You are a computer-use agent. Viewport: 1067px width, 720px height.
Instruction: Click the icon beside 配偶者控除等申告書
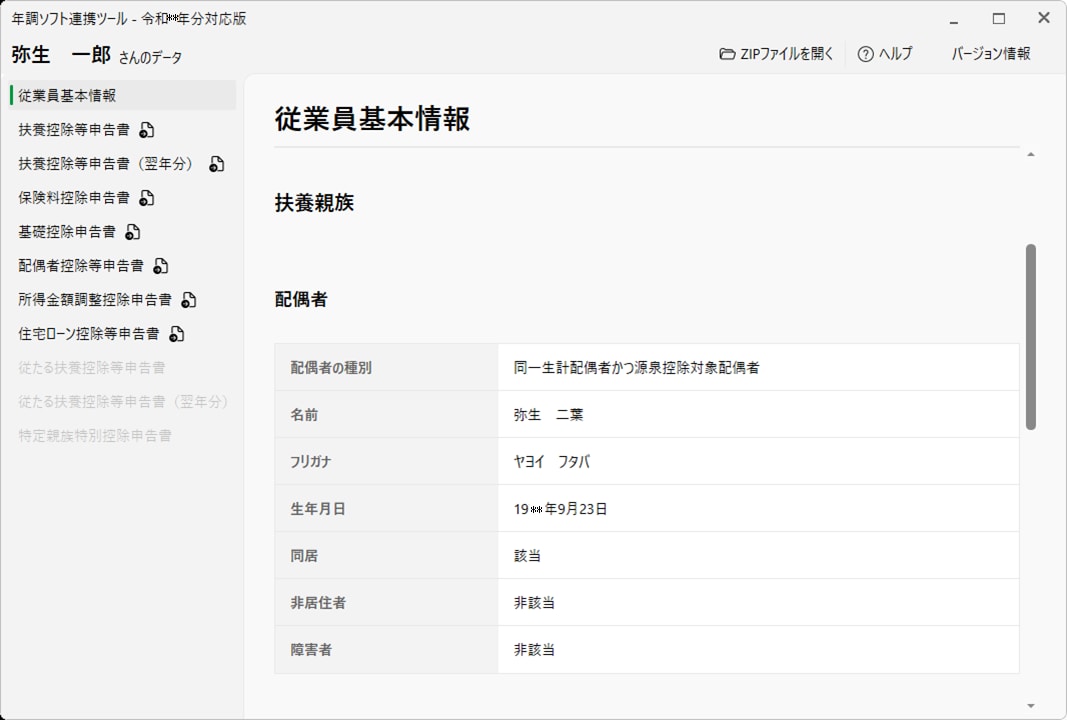tap(161, 266)
